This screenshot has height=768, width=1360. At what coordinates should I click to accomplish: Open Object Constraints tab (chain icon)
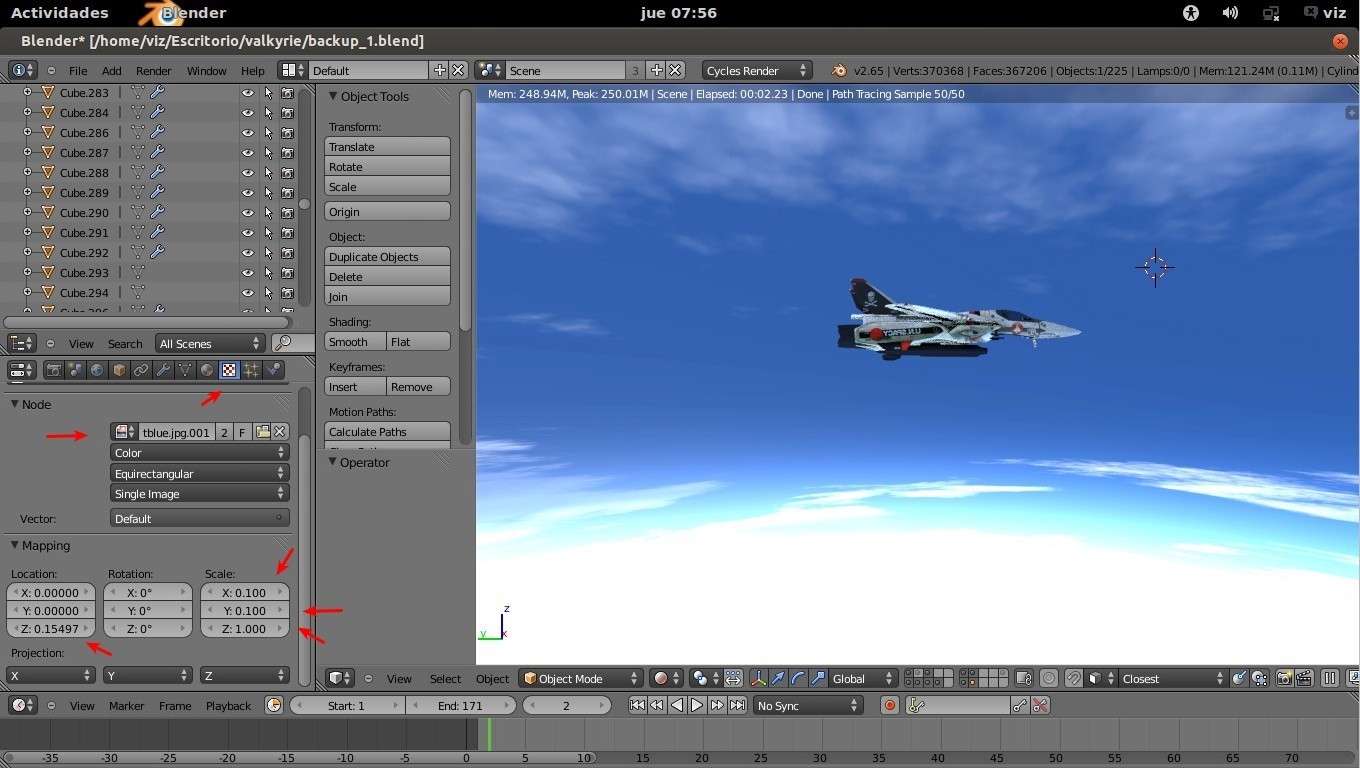click(141, 370)
